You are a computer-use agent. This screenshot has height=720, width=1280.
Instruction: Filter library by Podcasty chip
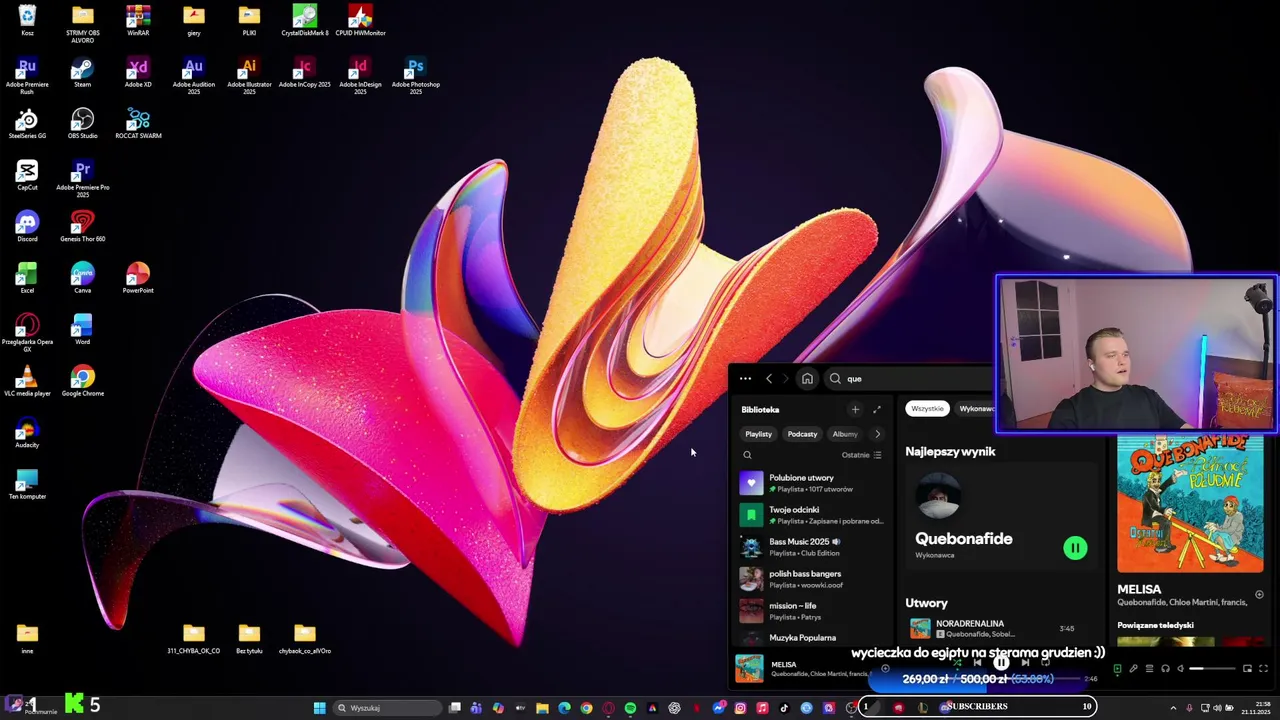[x=802, y=434]
